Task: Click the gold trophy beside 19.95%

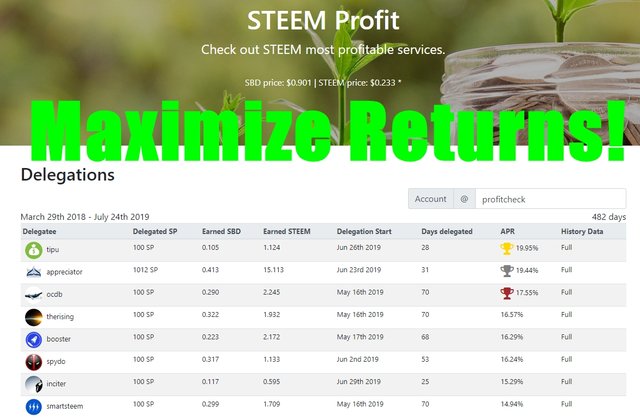Action: (x=507, y=248)
